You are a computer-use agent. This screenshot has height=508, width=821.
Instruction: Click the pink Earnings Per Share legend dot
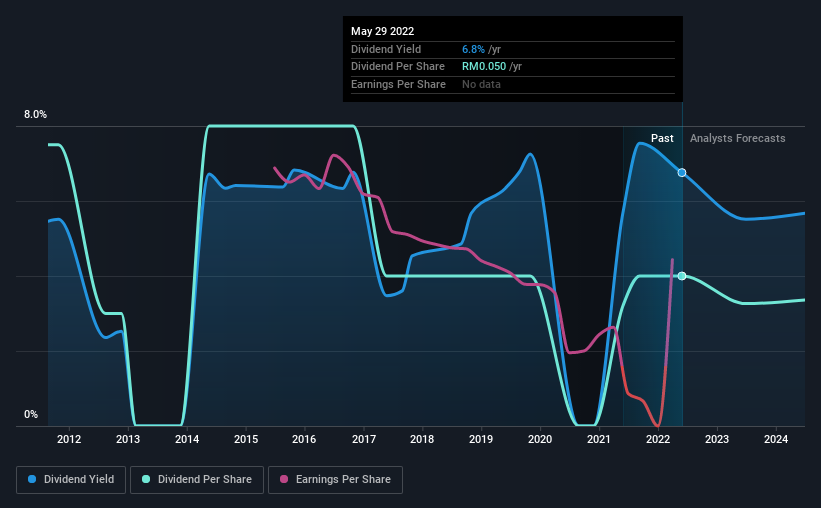coord(284,479)
